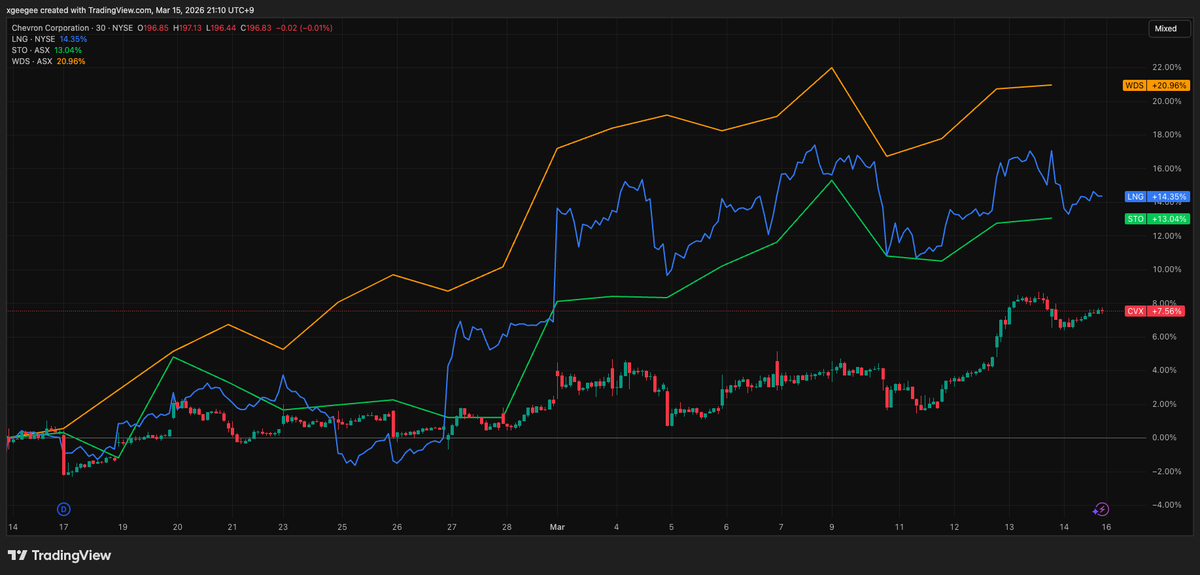Screen dimensions: 1200x575
Task: Click date 16 on the time axis
Action: [x=1105, y=526]
